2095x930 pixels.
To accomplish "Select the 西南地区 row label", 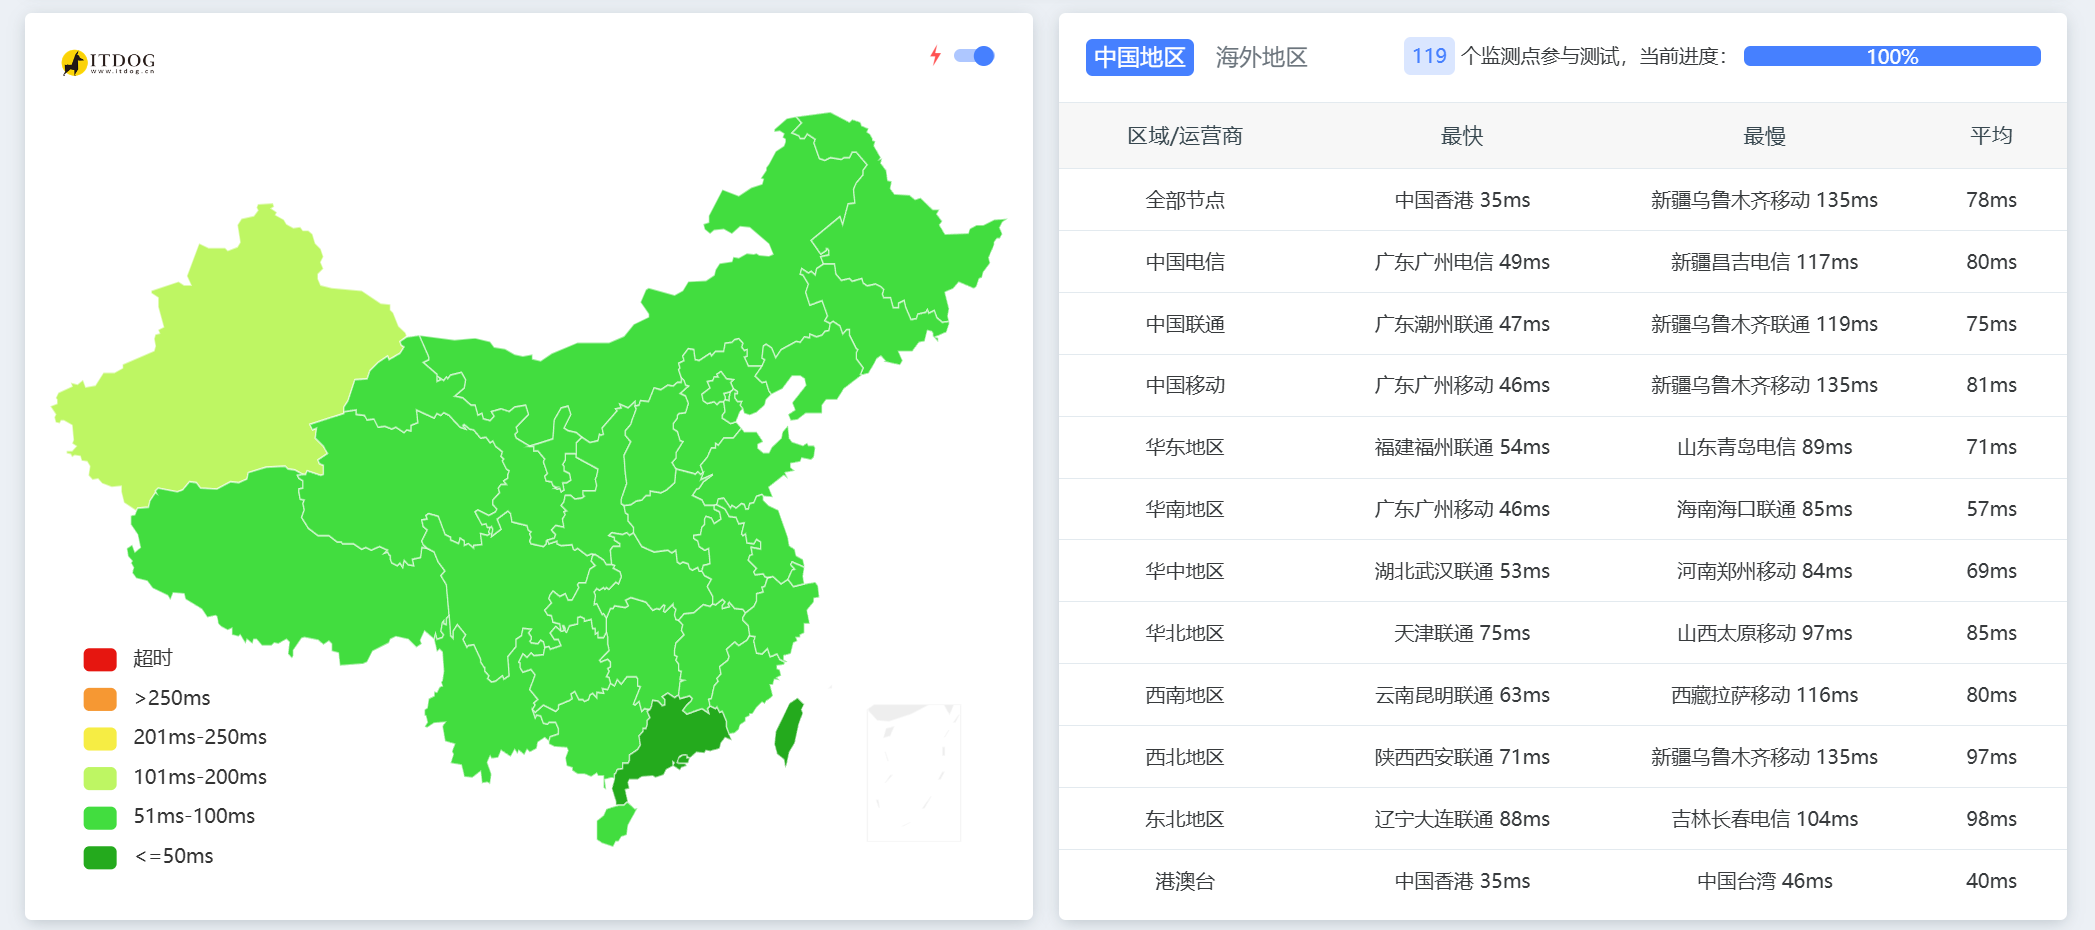I will click(1185, 695).
